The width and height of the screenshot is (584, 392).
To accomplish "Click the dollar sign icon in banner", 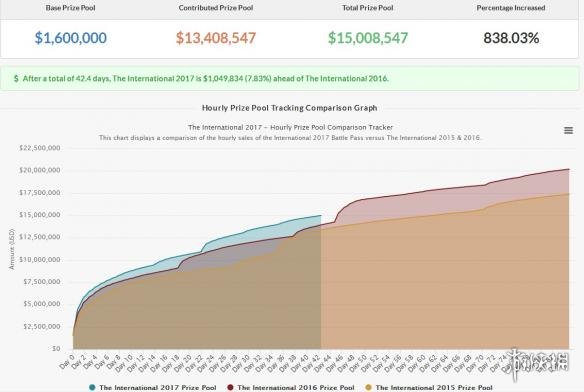I will (x=16, y=79).
